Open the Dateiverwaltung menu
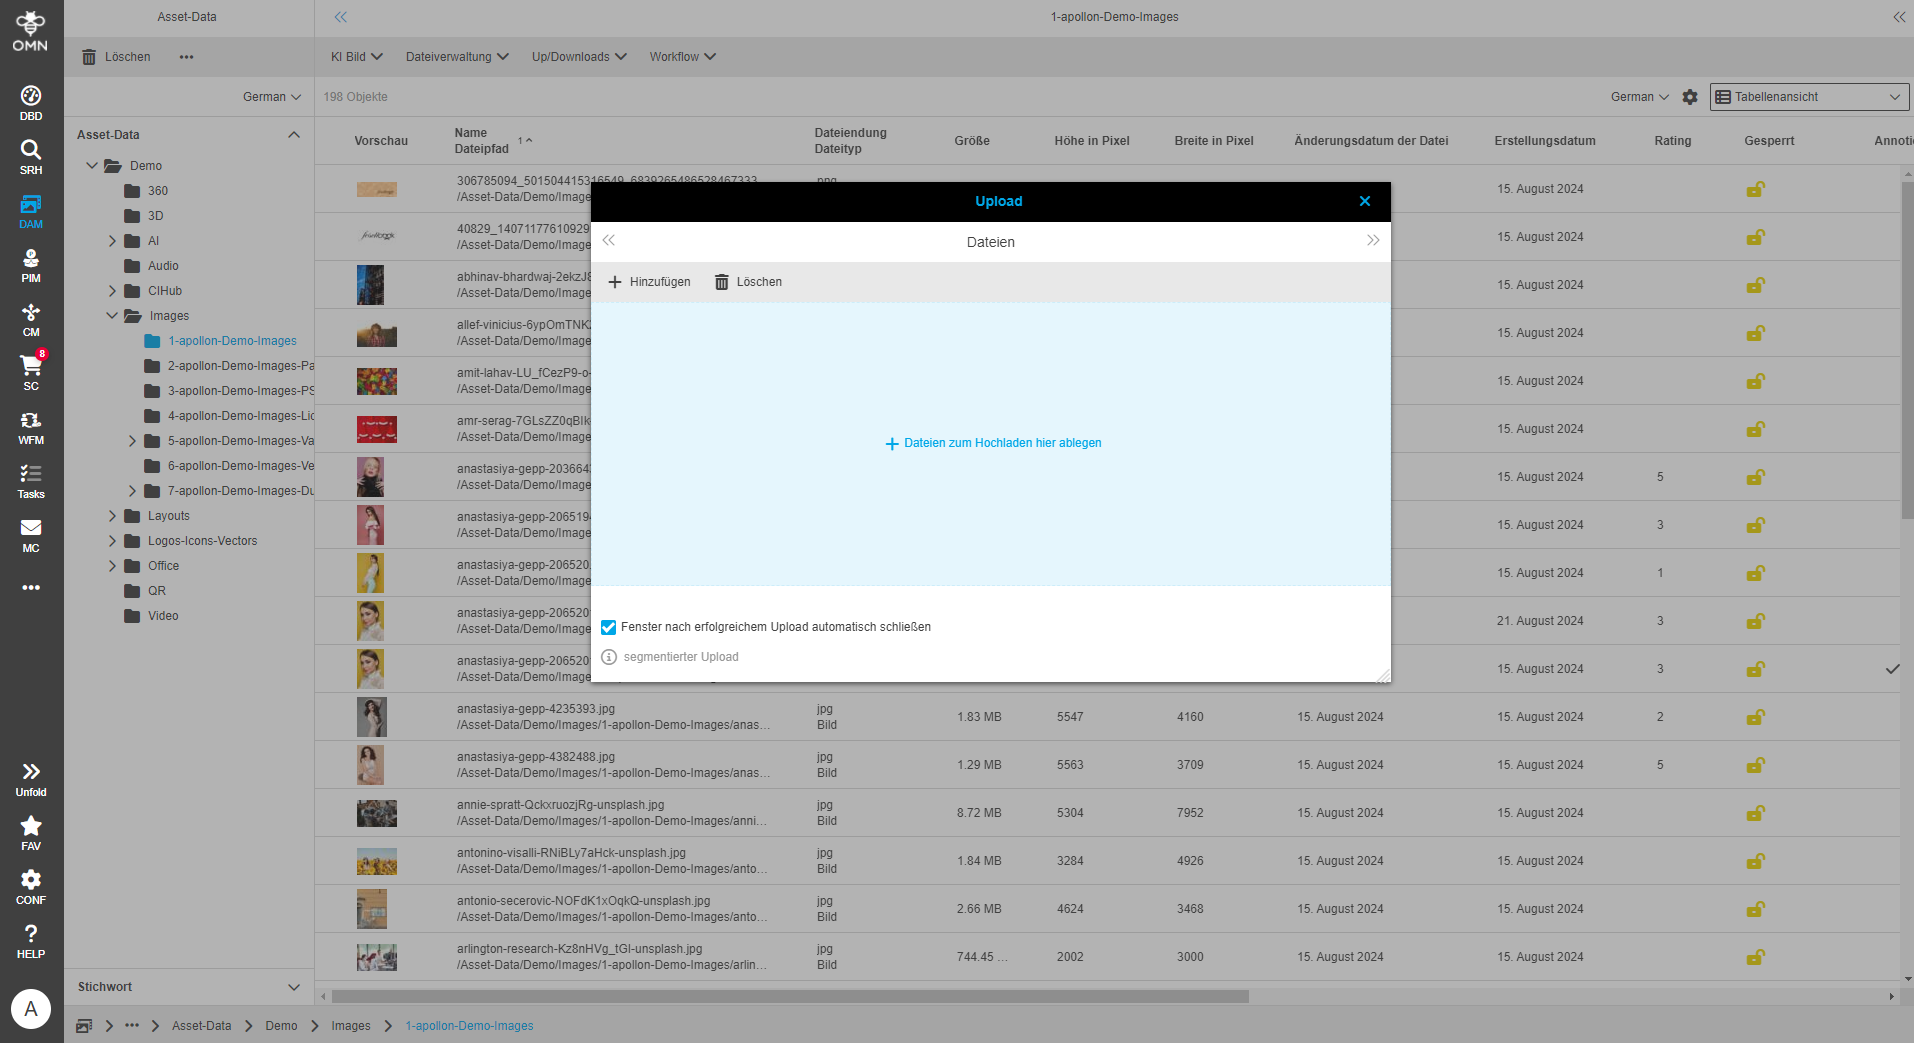The width and height of the screenshot is (1914, 1043). pyautogui.click(x=456, y=57)
